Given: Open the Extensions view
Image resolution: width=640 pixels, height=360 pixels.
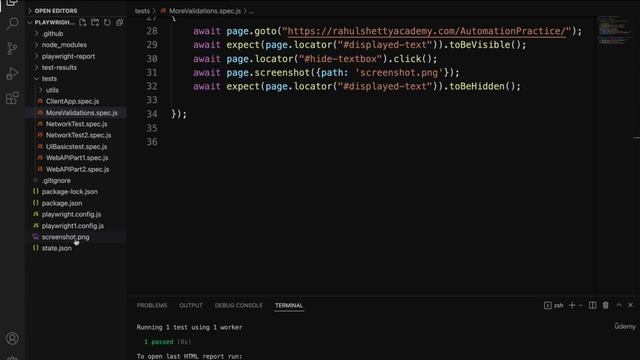Looking at the screenshot, I should click(x=12, y=98).
